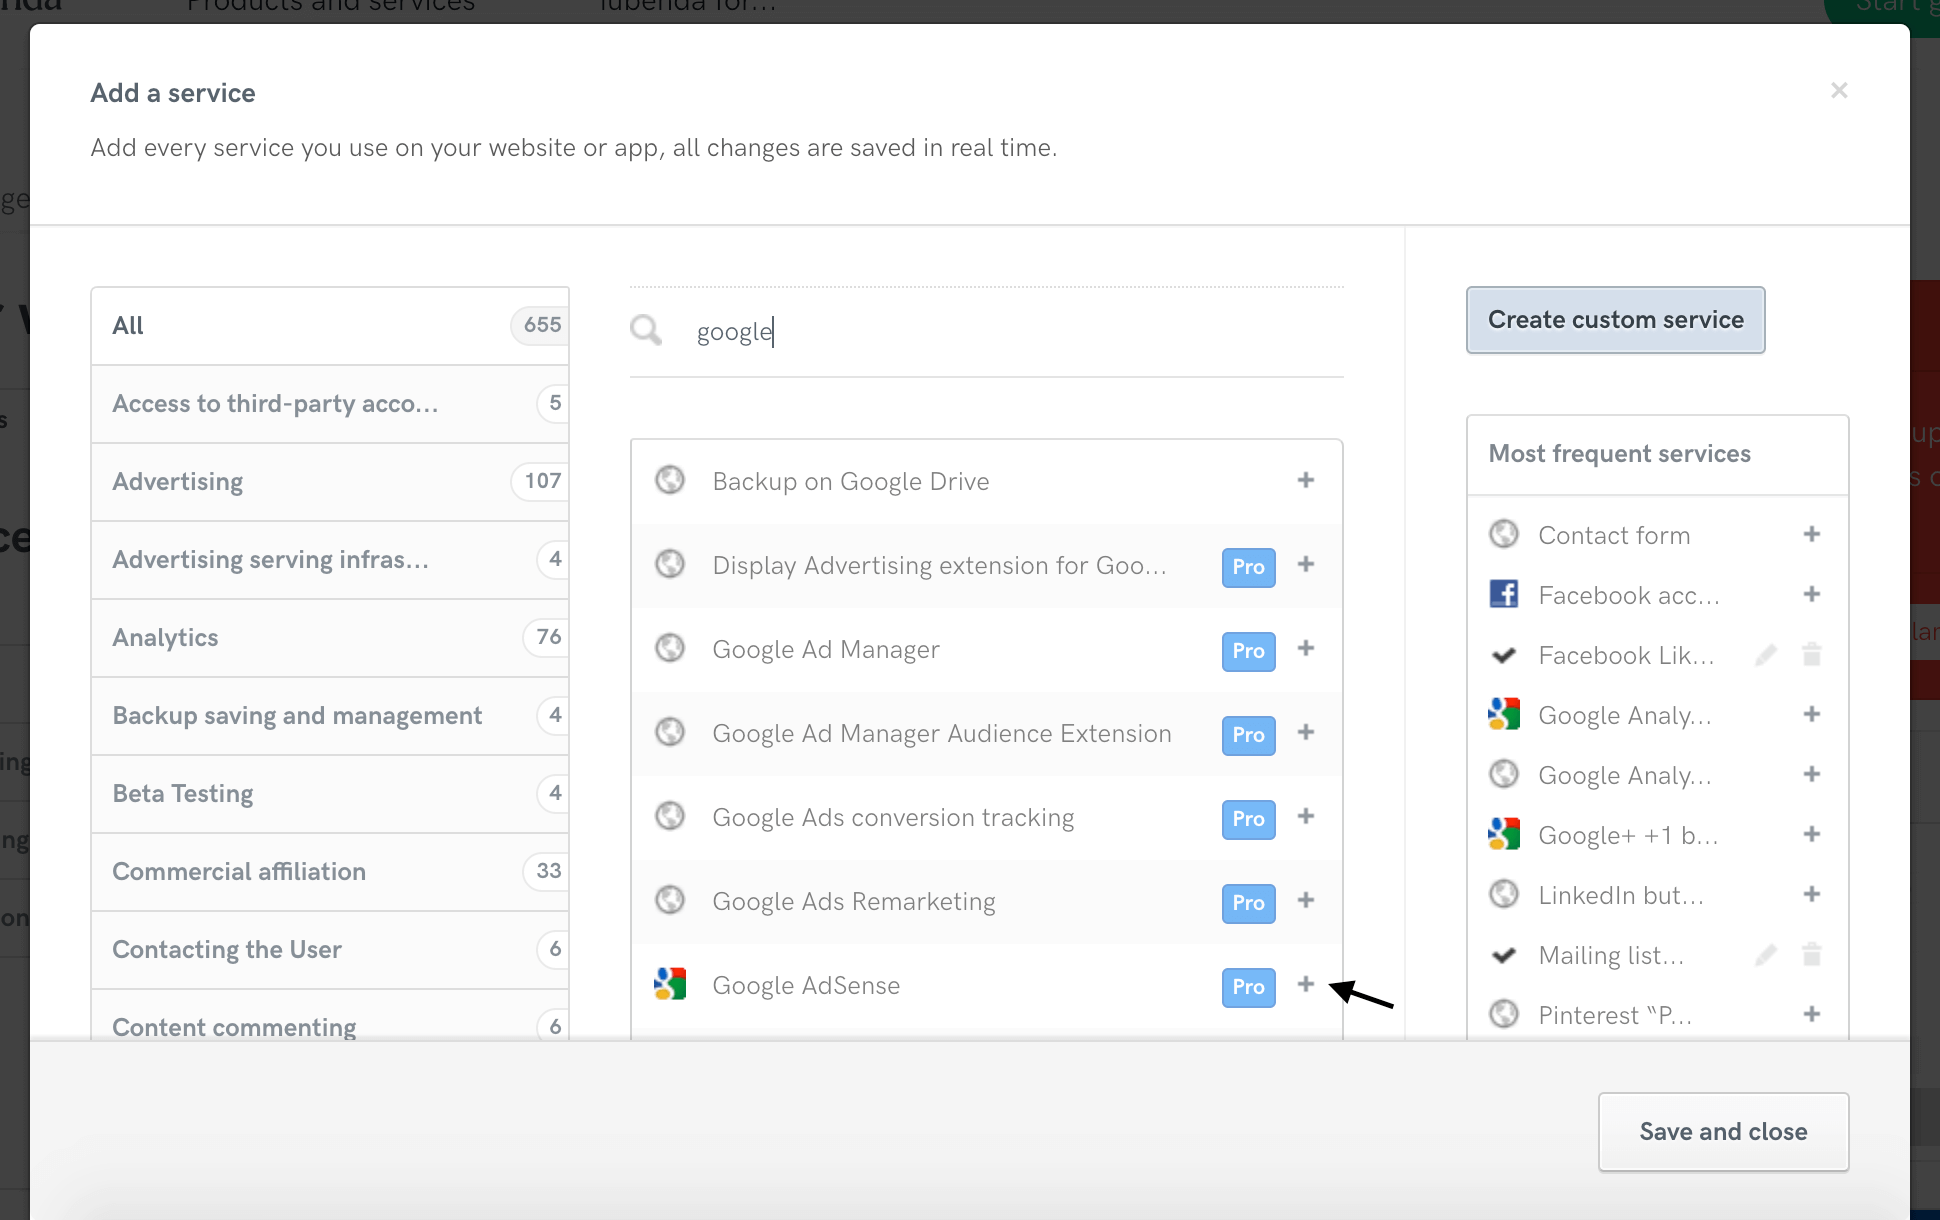Click the Save and close button

[x=1723, y=1131]
